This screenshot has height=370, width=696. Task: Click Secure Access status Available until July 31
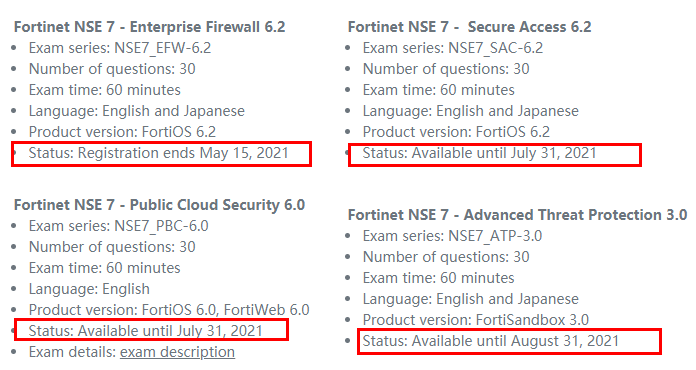pyautogui.click(x=479, y=153)
